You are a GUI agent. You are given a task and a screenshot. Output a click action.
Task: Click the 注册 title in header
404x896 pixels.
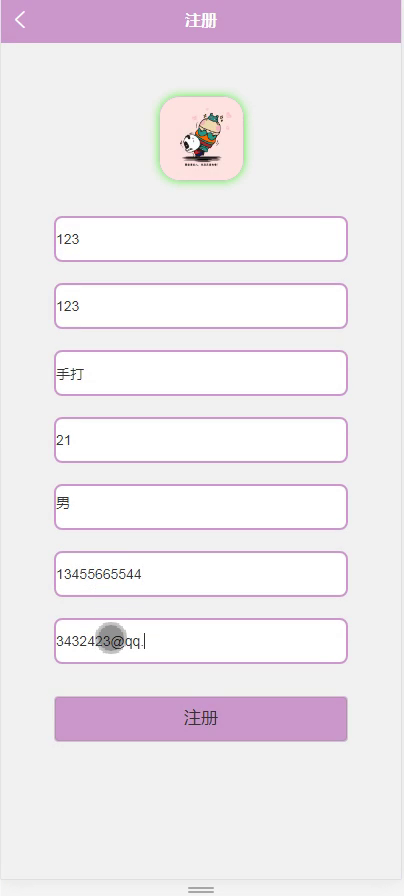[x=201, y=21]
